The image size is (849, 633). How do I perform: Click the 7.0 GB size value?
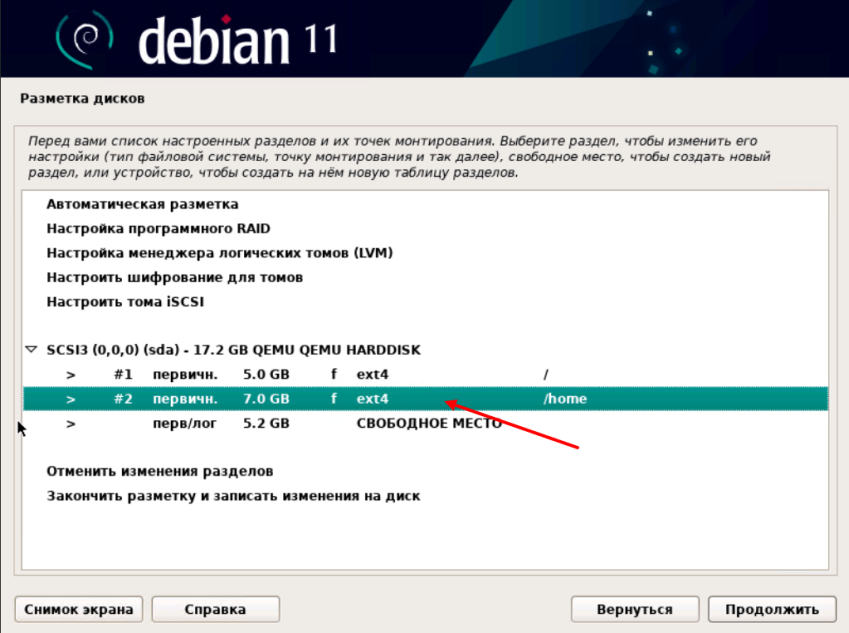point(266,399)
